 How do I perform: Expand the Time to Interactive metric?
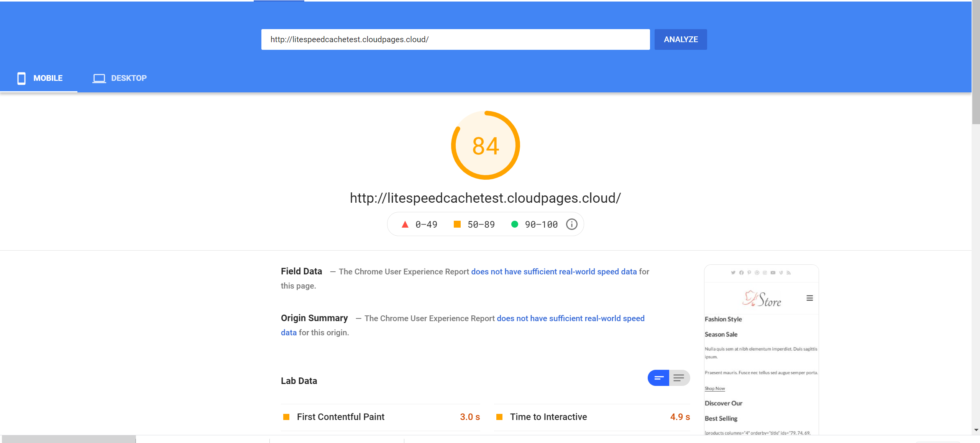tap(548, 417)
